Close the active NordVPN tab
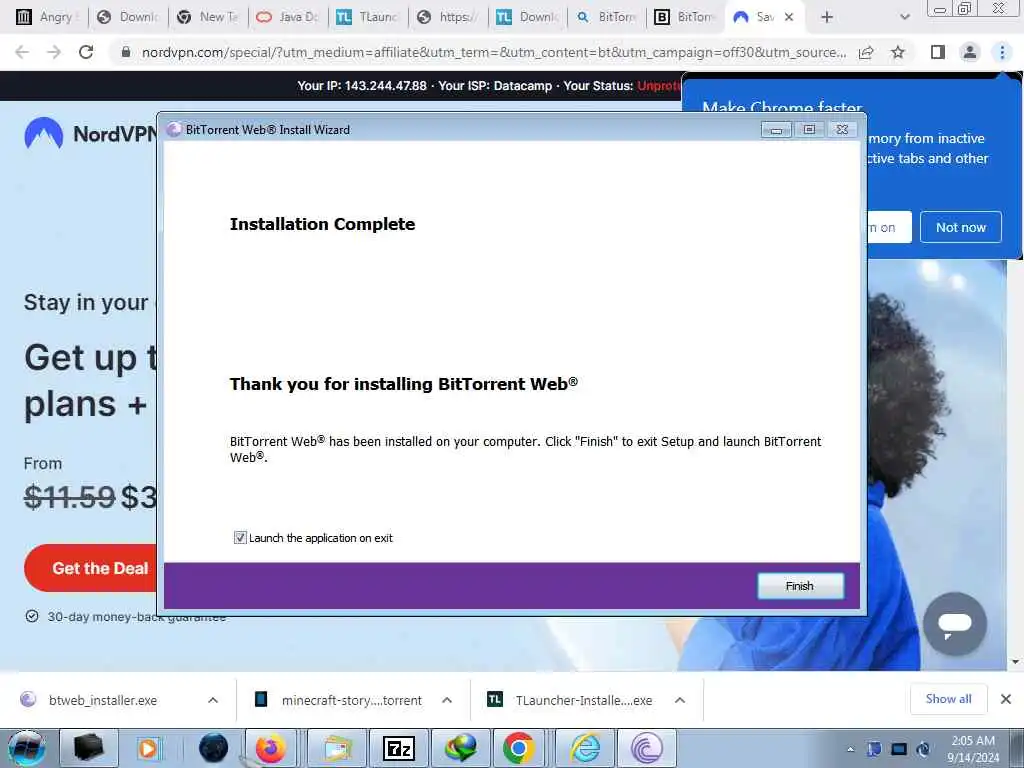1024x768 pixels. [789, 17]
